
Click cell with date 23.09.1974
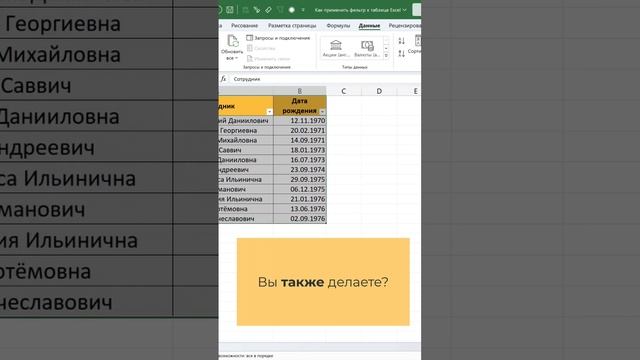tap(300, 169)
